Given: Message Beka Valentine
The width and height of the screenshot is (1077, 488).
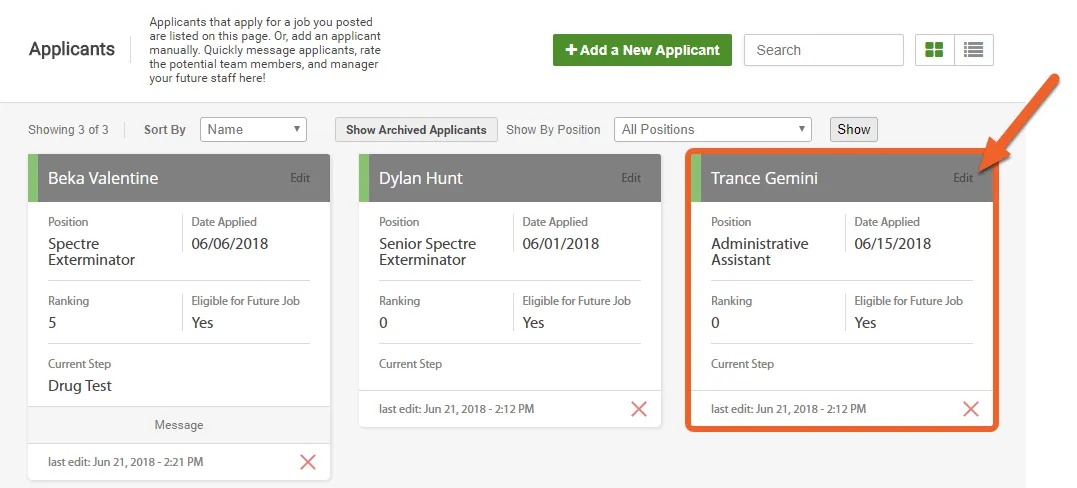Looking at the screenshot, I should [x=179, y=425].
